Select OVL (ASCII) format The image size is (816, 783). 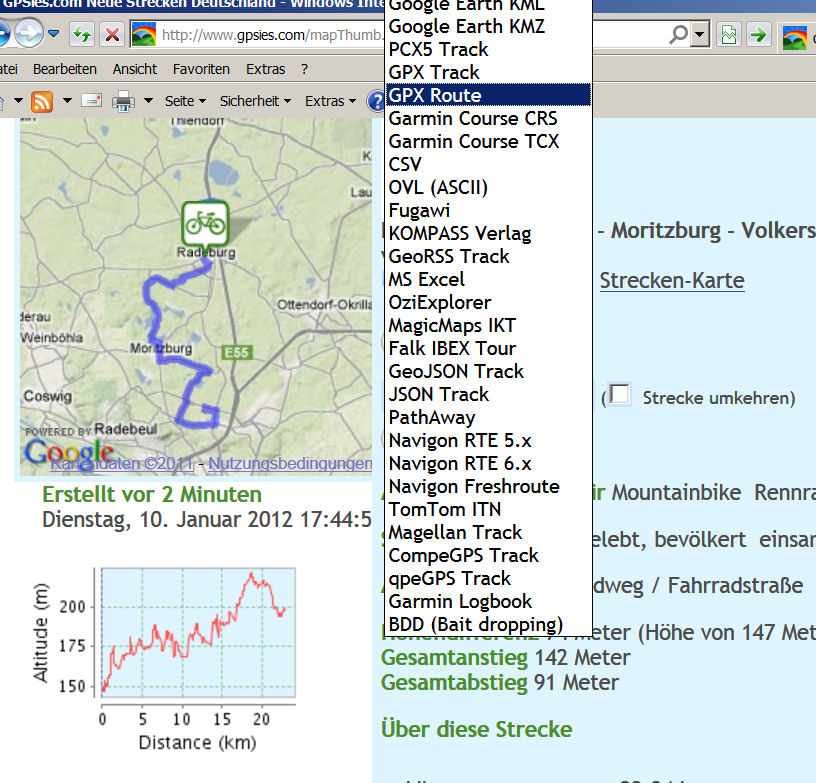[489, 187]
